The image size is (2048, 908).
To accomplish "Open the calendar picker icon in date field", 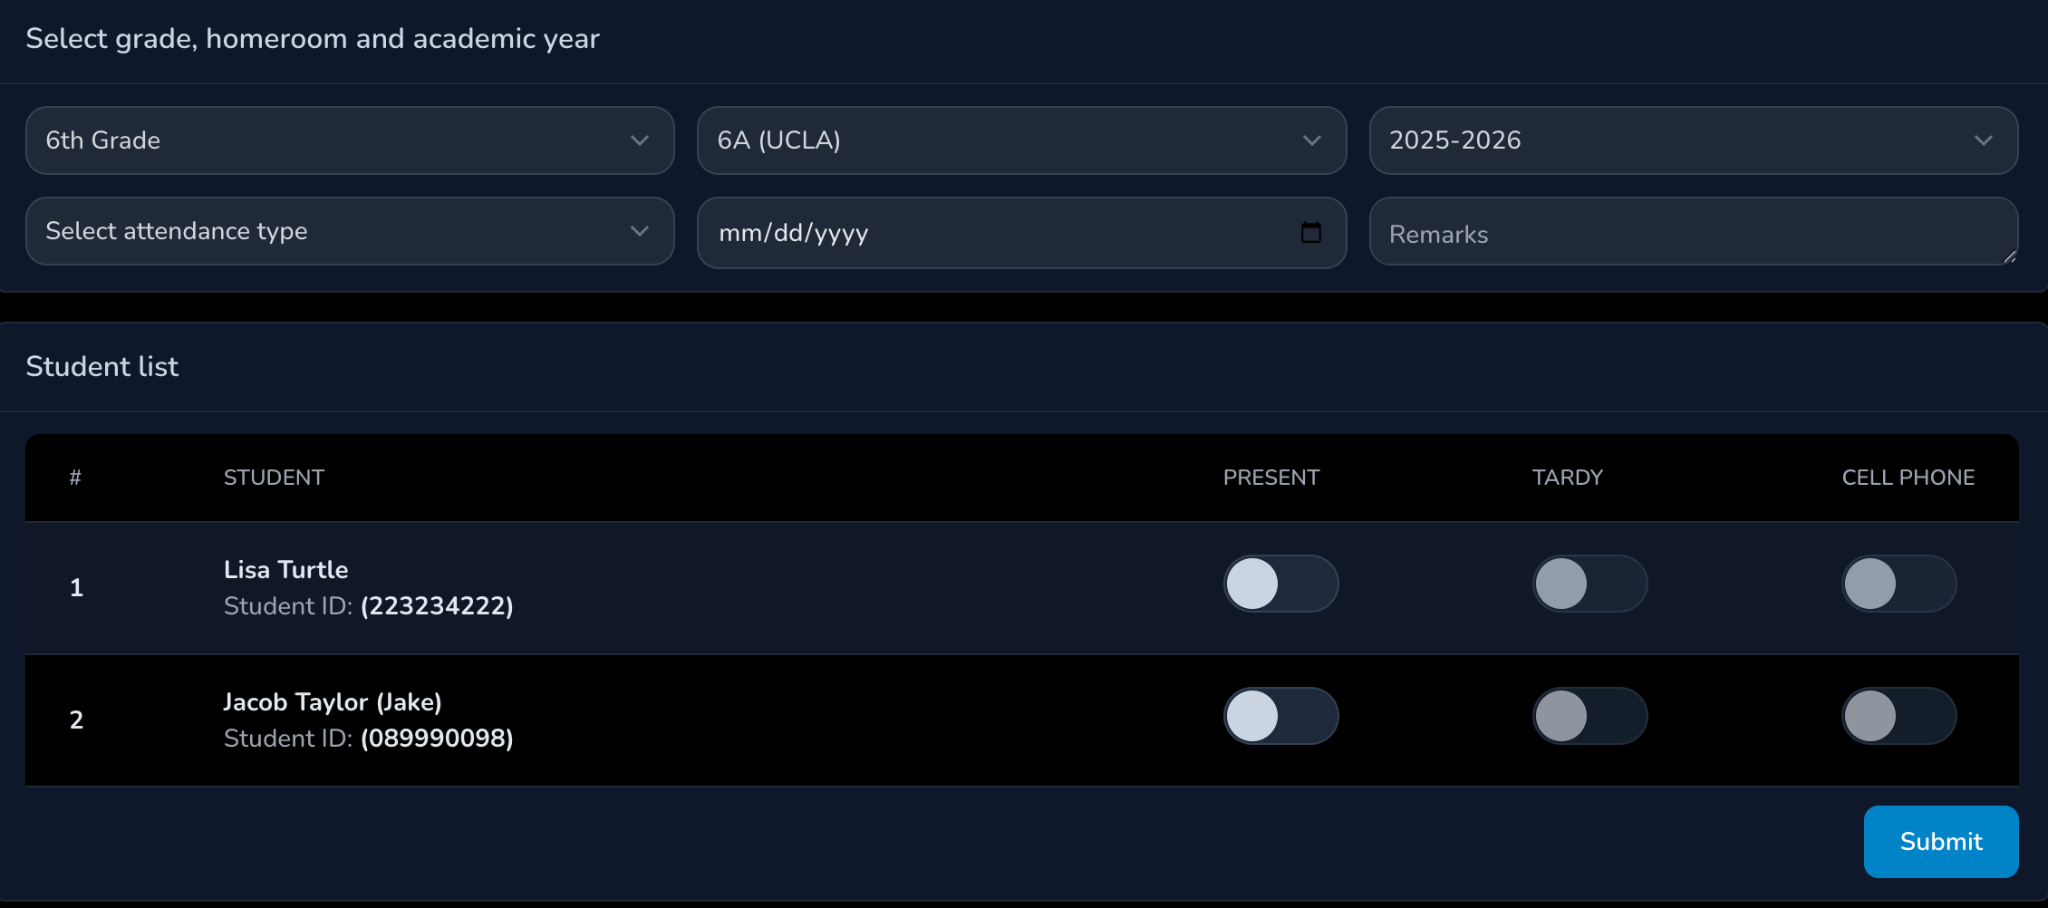I will point(1310,233).
